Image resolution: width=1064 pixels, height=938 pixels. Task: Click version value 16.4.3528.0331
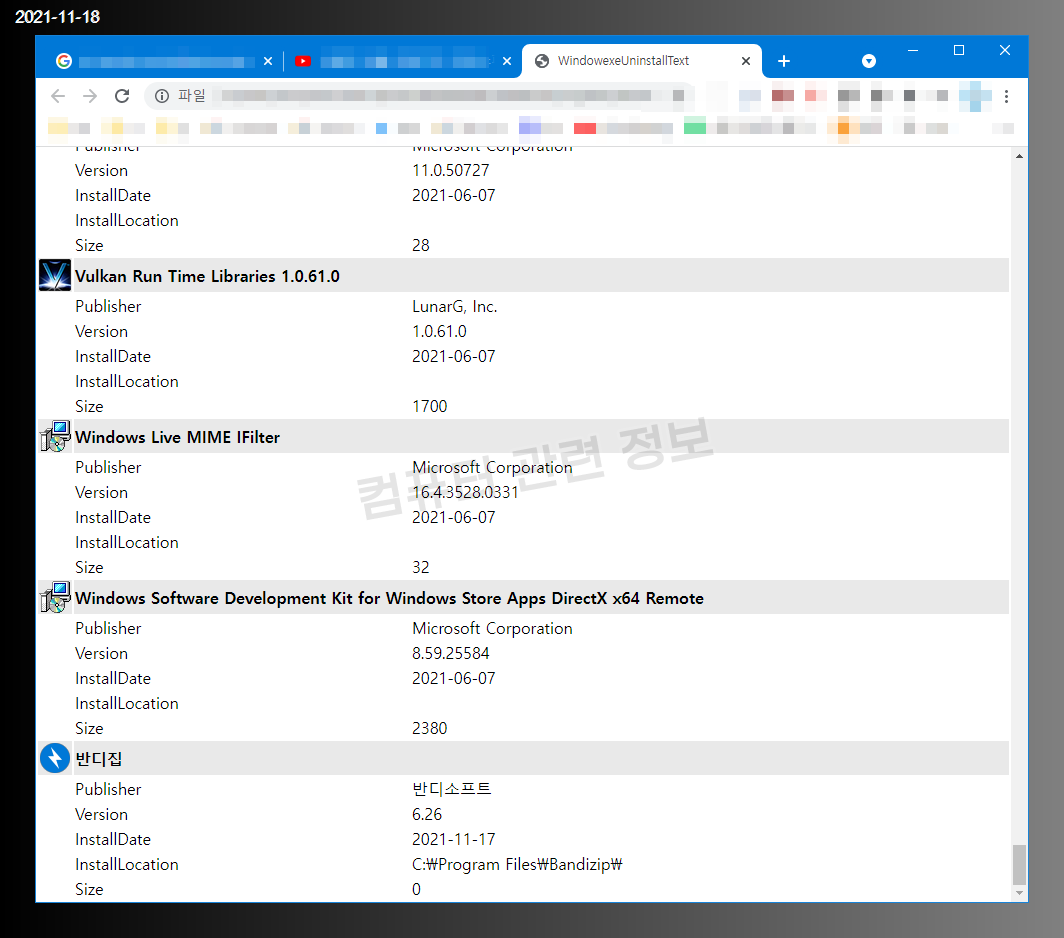tap(466, 492)
